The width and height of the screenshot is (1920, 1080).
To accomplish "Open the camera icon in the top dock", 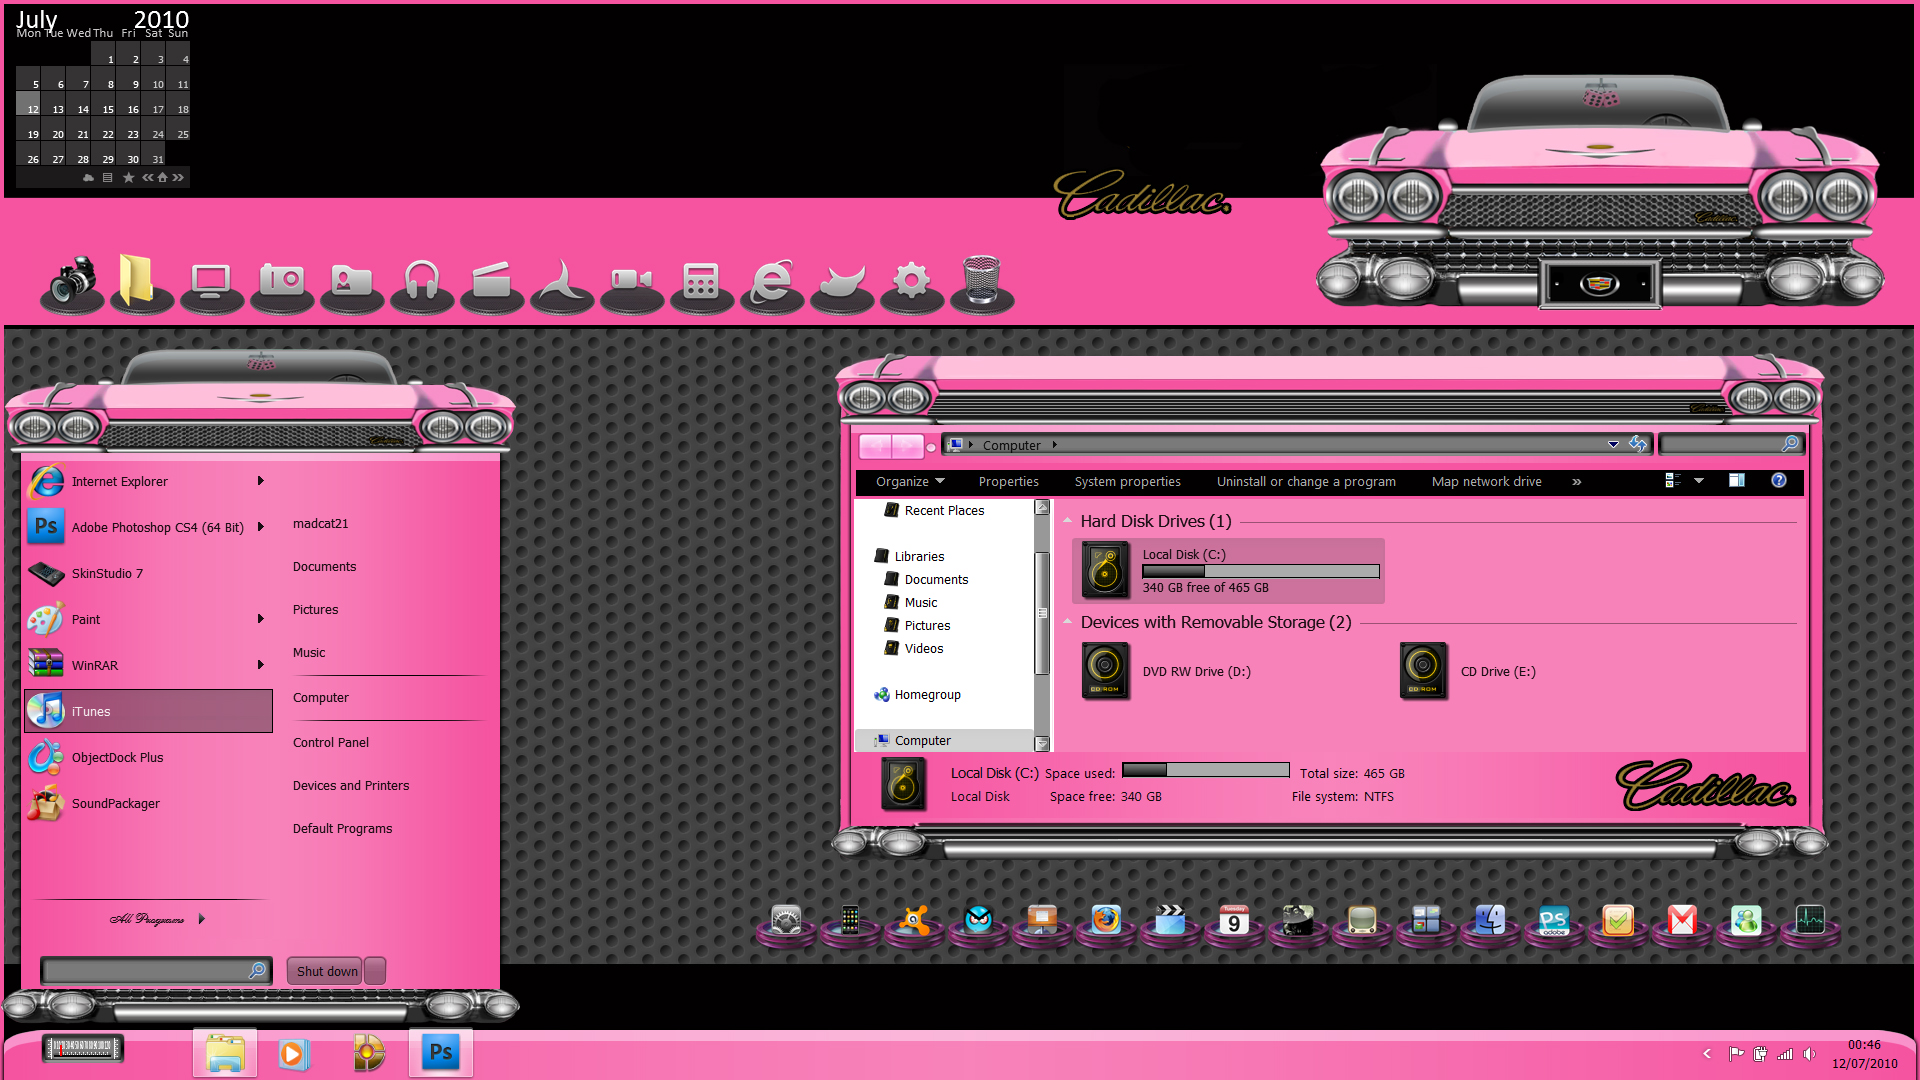I will tap(72, 282).
